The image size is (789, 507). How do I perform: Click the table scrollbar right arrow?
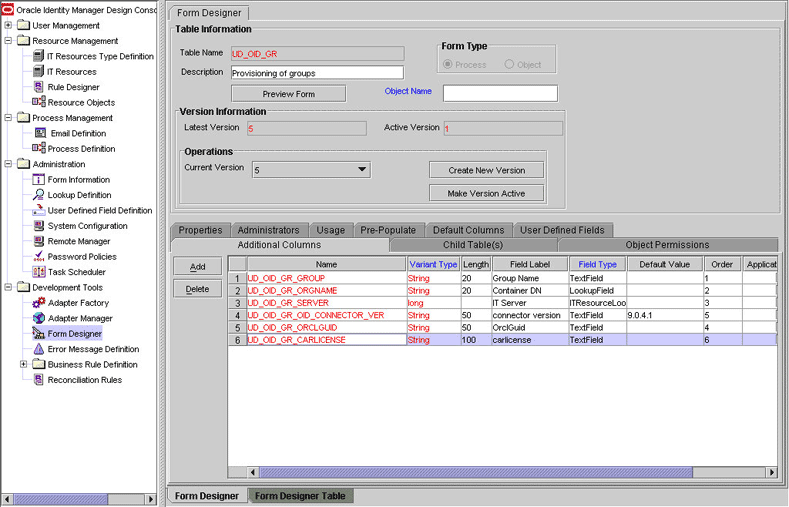[x=772, y=472]
